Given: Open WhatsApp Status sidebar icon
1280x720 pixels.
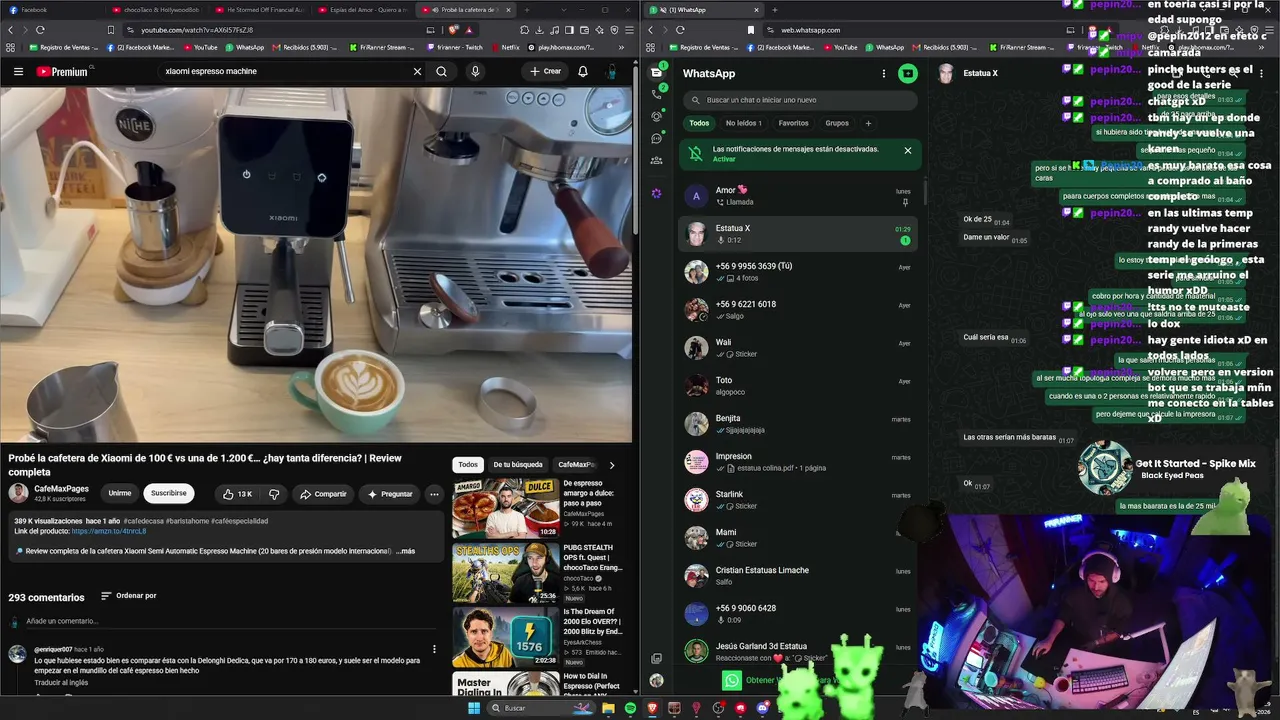Looking at the screenshot, I should click(x=656, y=116).
